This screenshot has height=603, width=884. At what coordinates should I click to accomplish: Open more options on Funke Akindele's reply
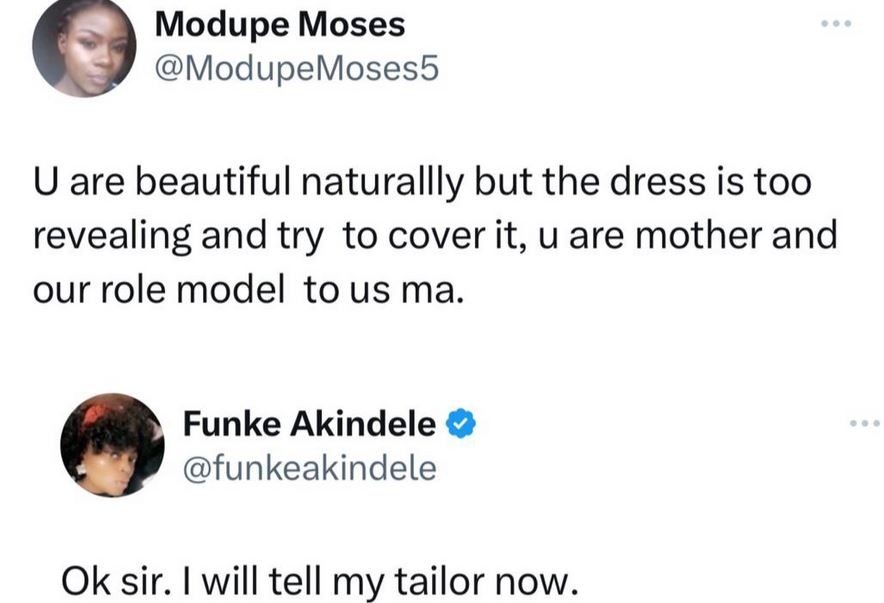click(x=862, y=424)
